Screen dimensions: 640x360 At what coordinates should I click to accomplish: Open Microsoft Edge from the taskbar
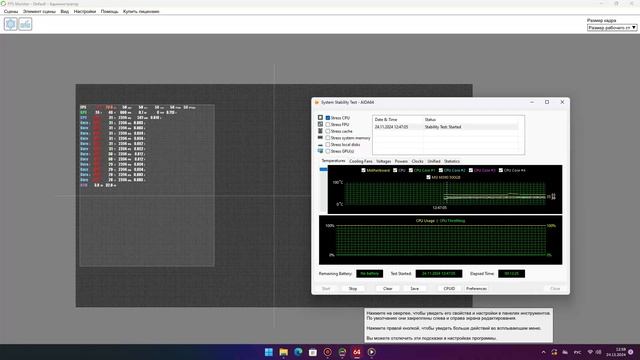pyautogui.click(x=298, y=352)
